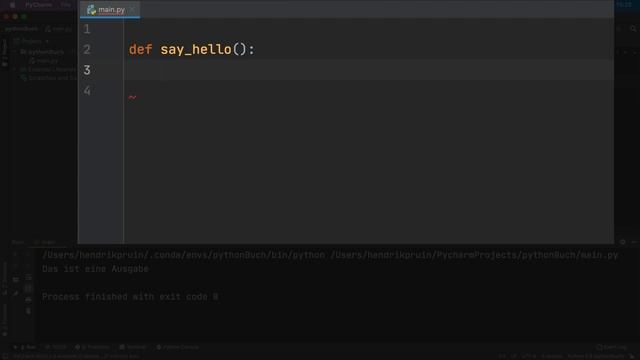This screenshot has height=360, width=640.
Task: Expand the External Libraries node
Action: point(15,69)
